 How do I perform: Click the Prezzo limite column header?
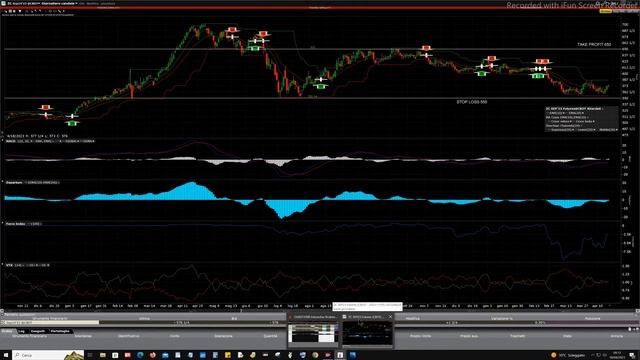pos(420,336)
